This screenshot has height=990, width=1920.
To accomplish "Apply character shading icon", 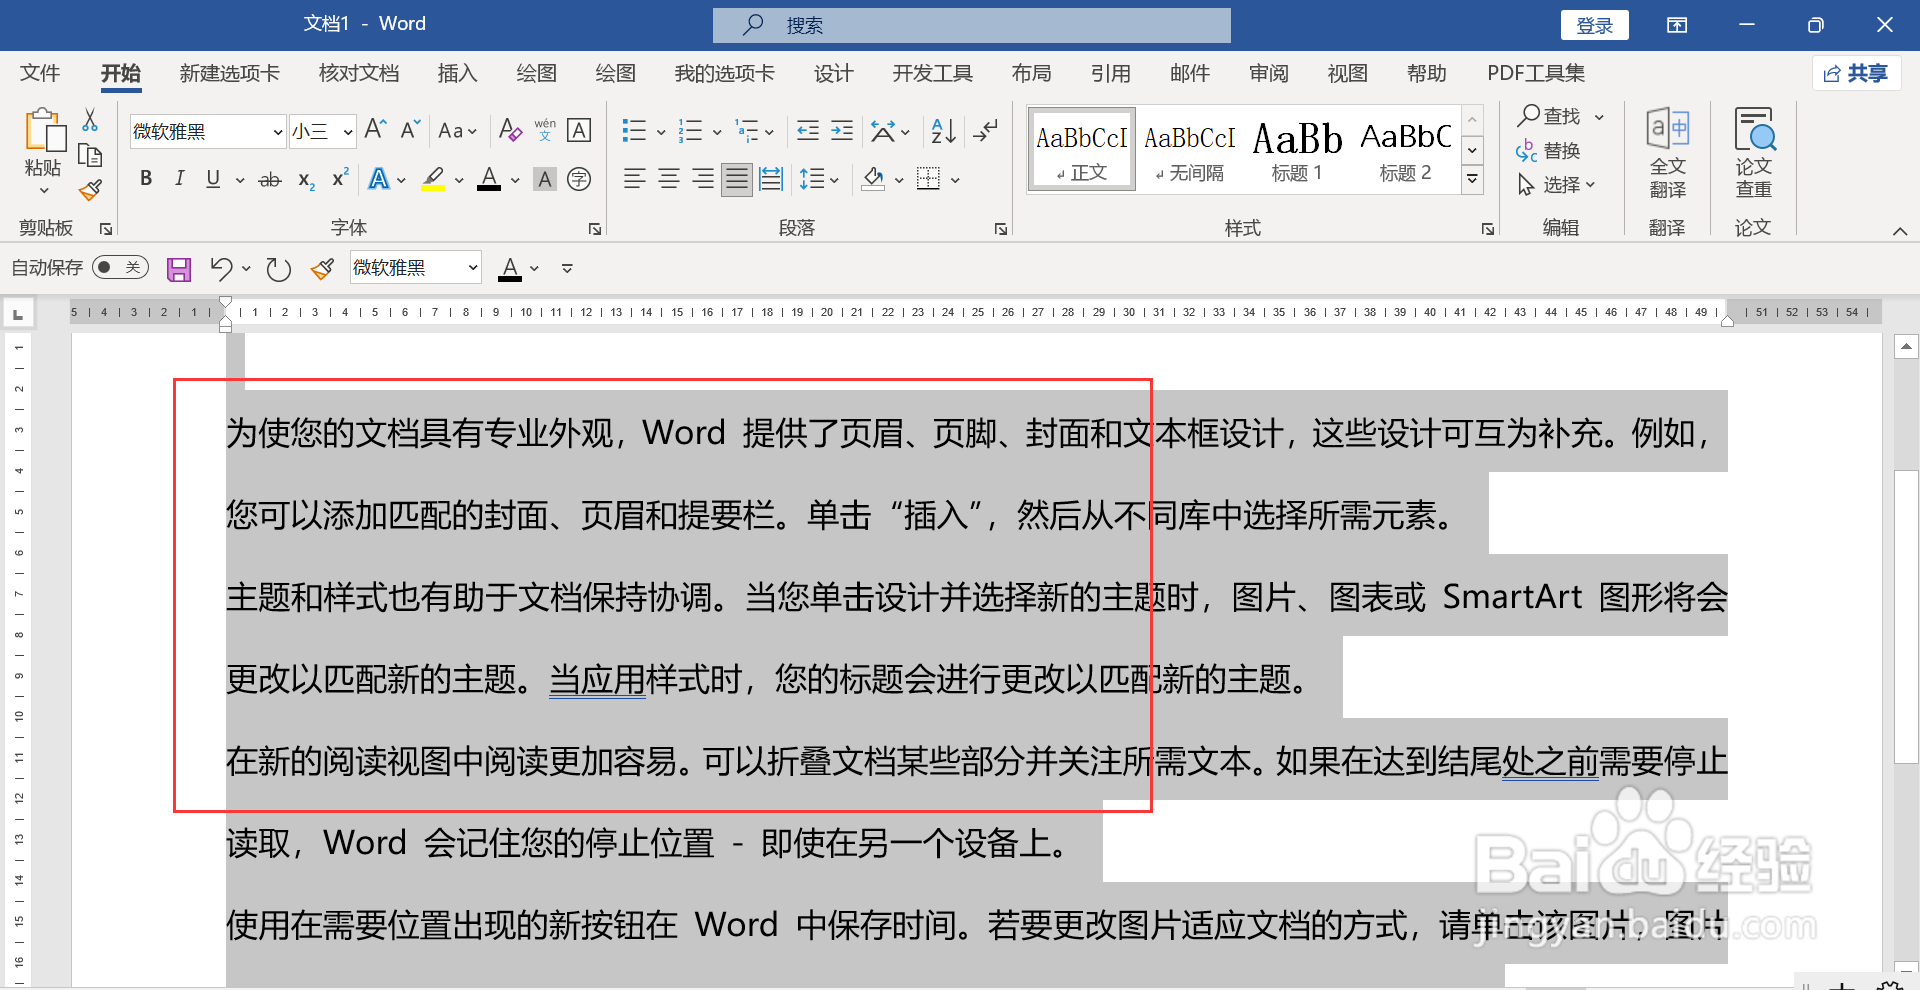I will 545,179.
